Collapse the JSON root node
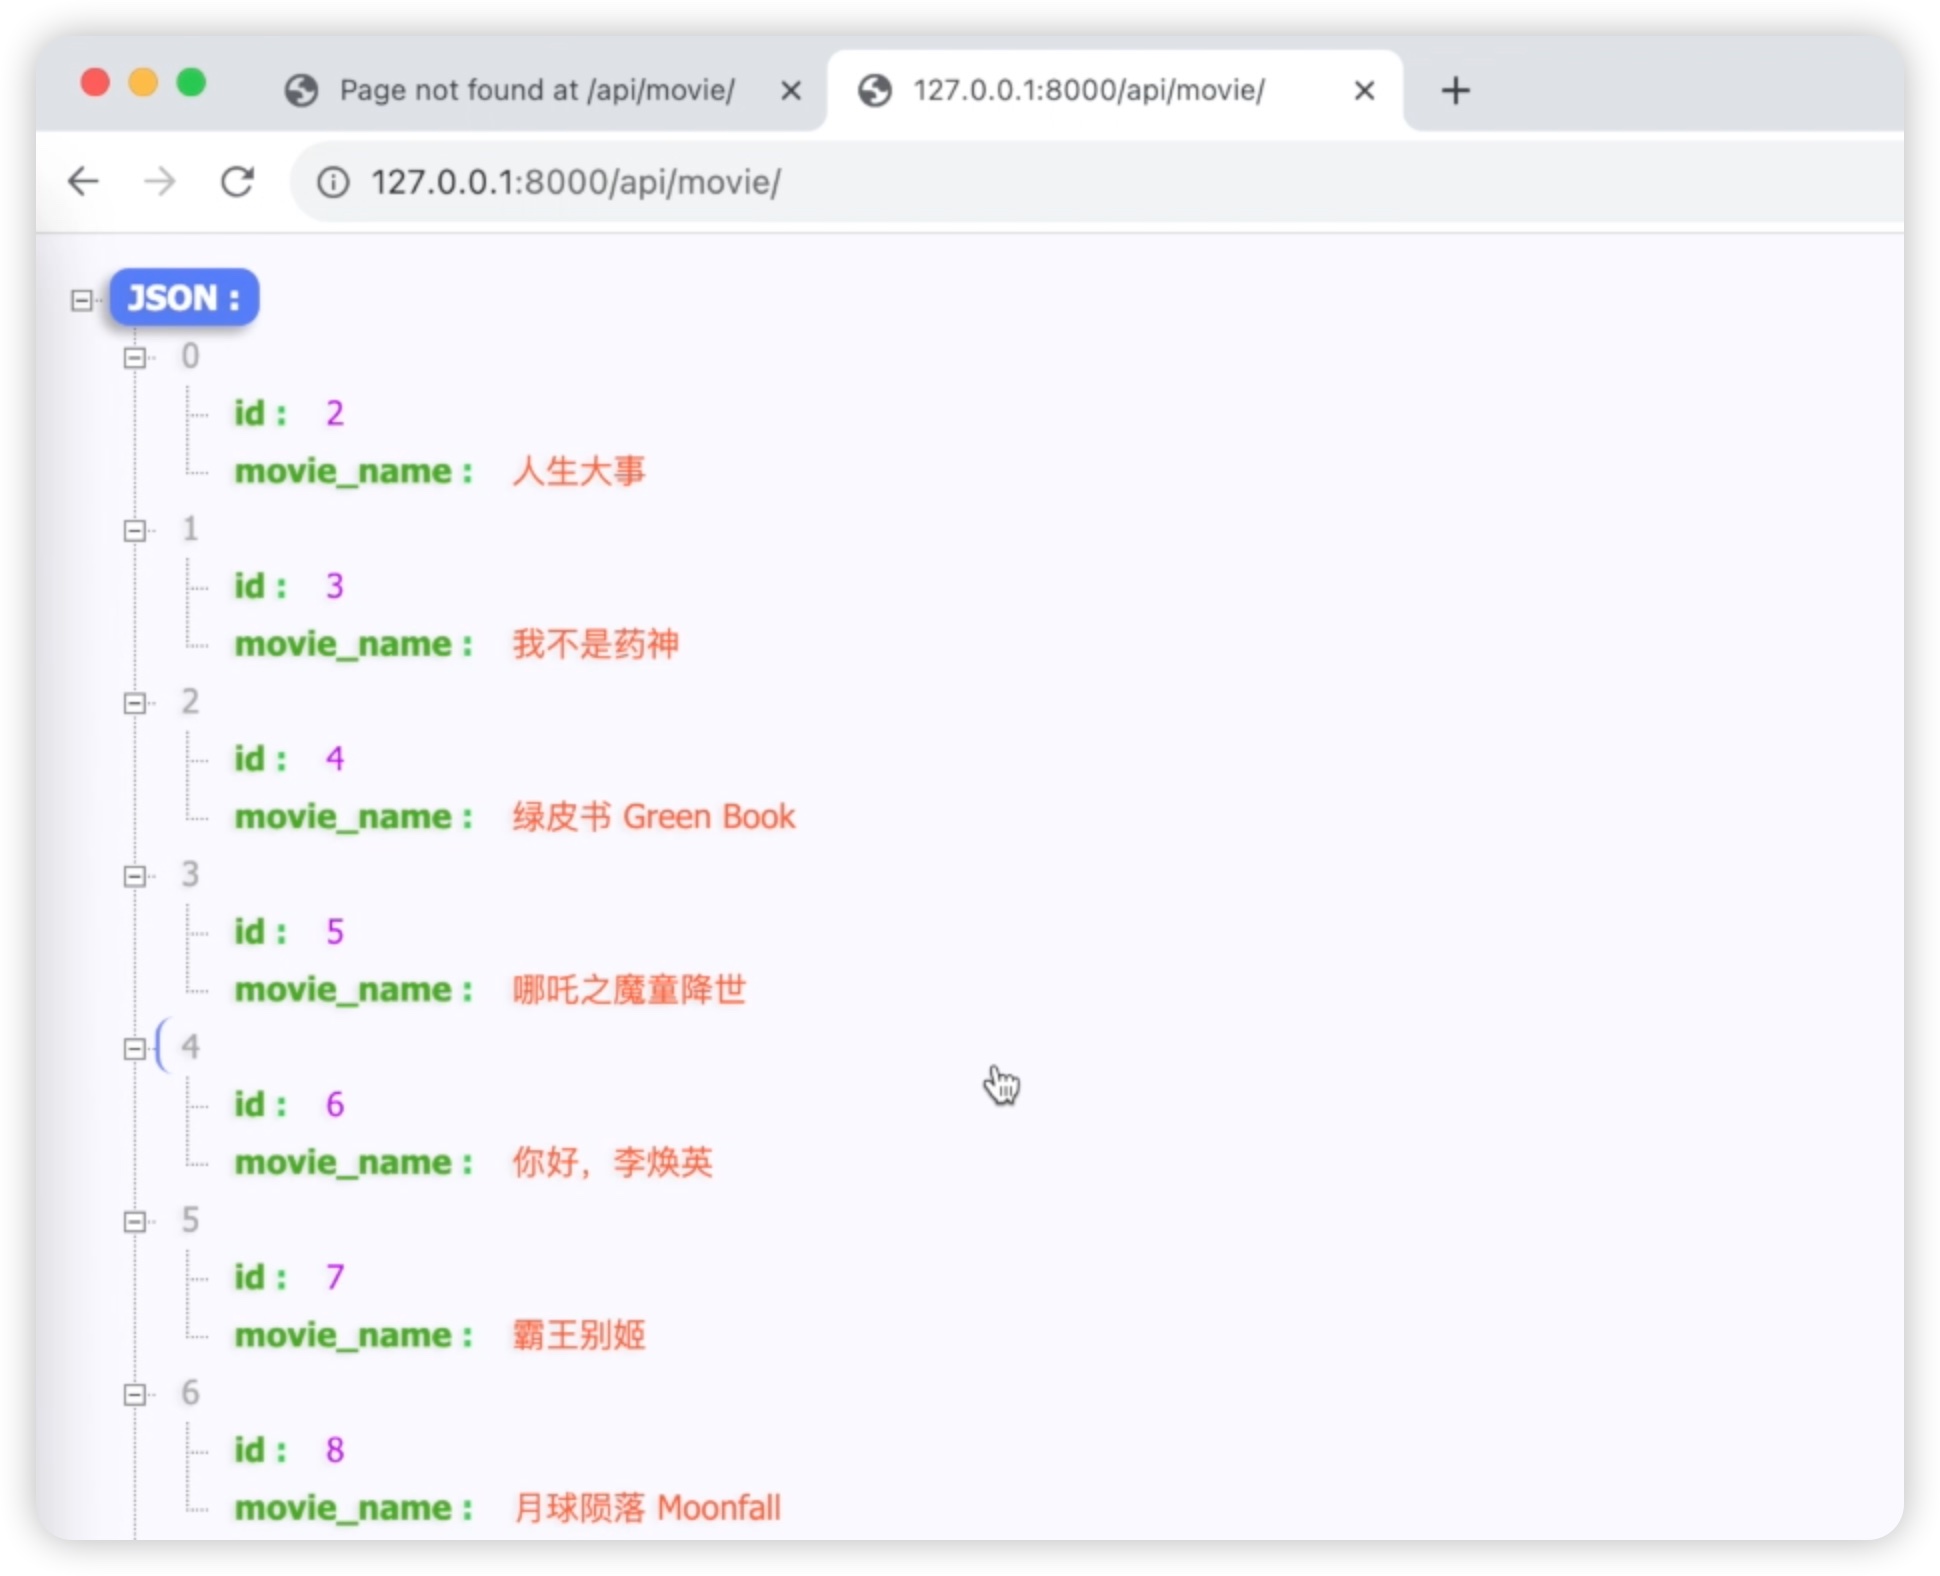This screenshot has width=1940, height=1576. point(82,300)
